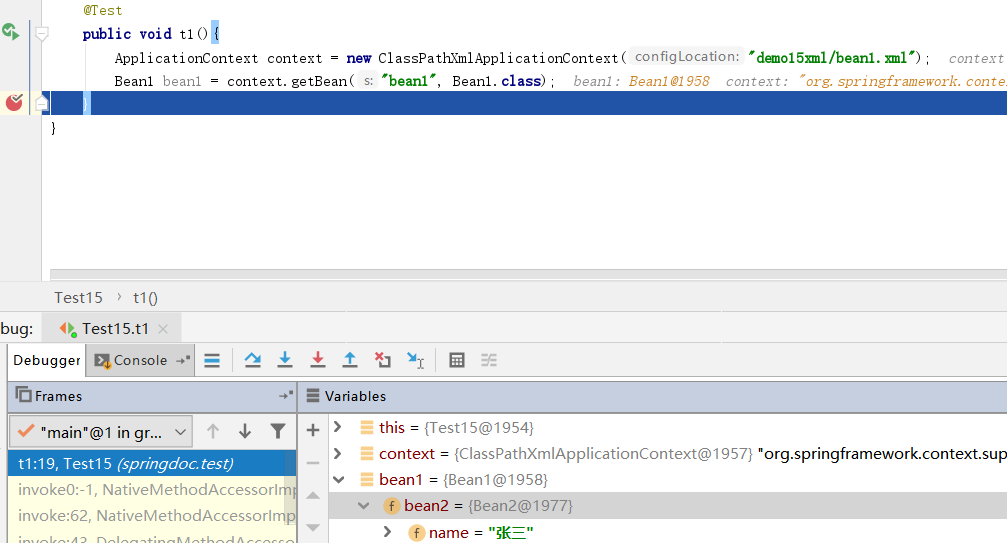Click the "demo15xml/bean1.xml" string in code
1007x543 pixels.
point(832,58)
